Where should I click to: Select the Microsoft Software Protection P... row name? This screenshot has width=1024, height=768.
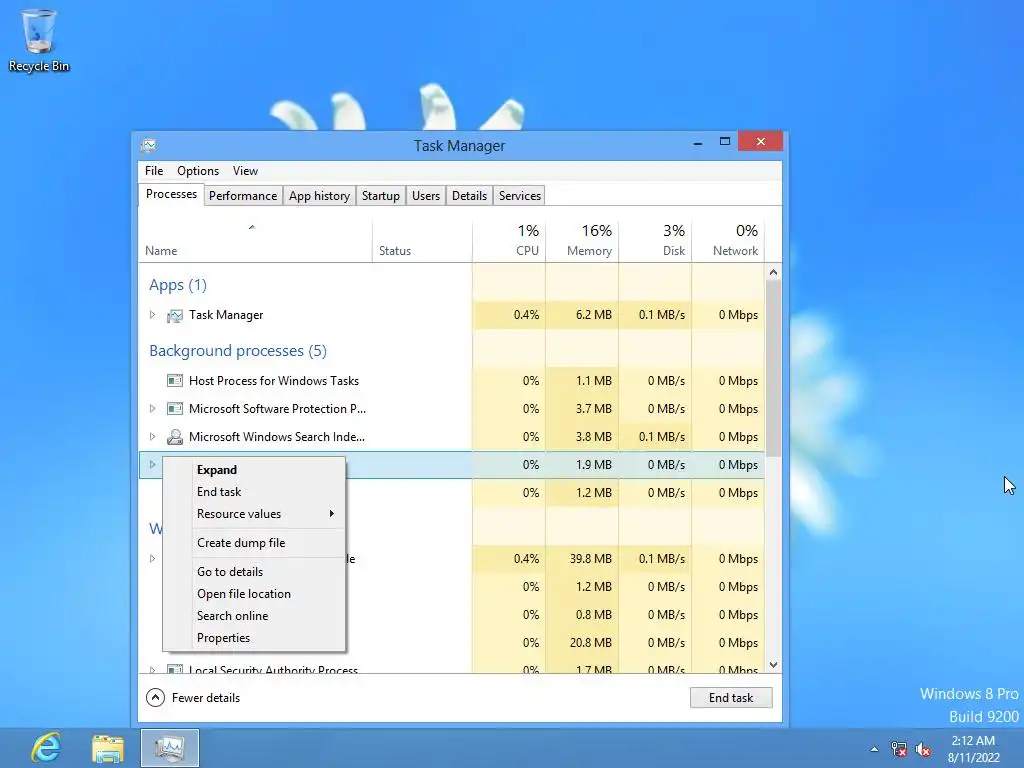click(277, 409)
